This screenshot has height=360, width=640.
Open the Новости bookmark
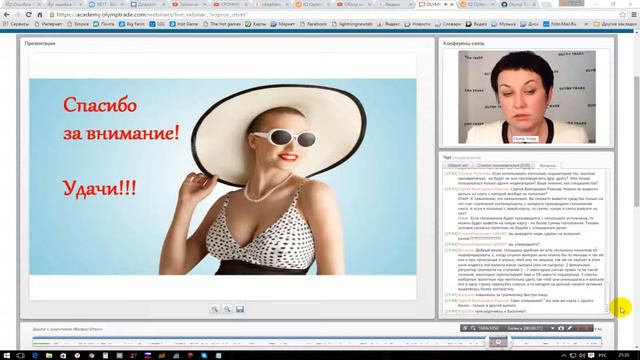(x=418, y=24)
